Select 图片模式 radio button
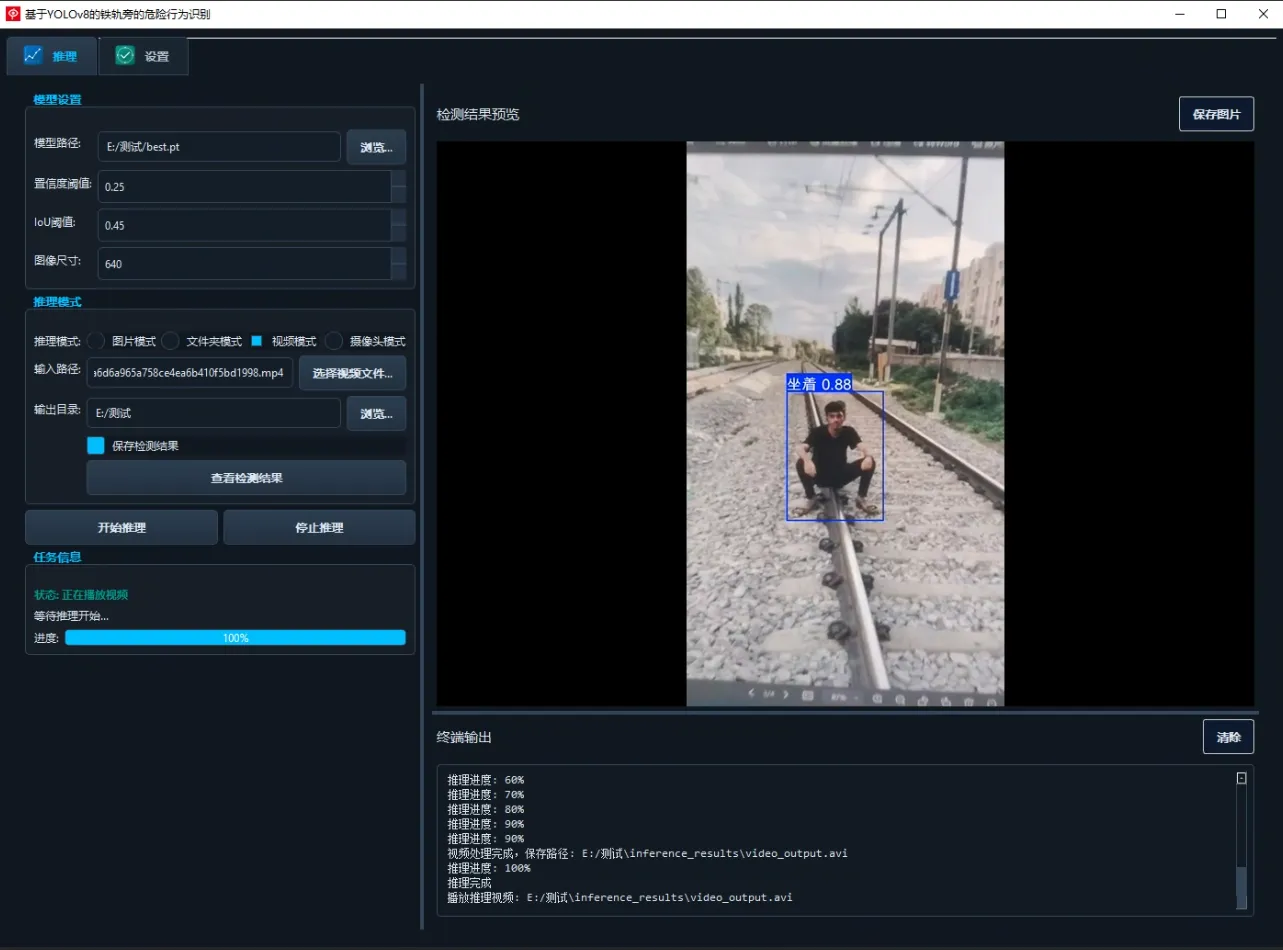Viewport: 1283px width, 950px height. pyautogui.click(x=97, y=341)
